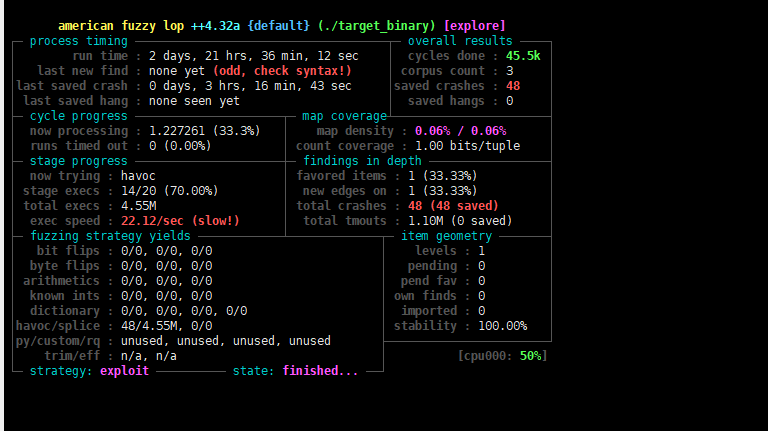Screen dimensions: 768x431
Task: Click total tmouts '1.10M (0 saved)'
Action: click(x=460, y=221)
